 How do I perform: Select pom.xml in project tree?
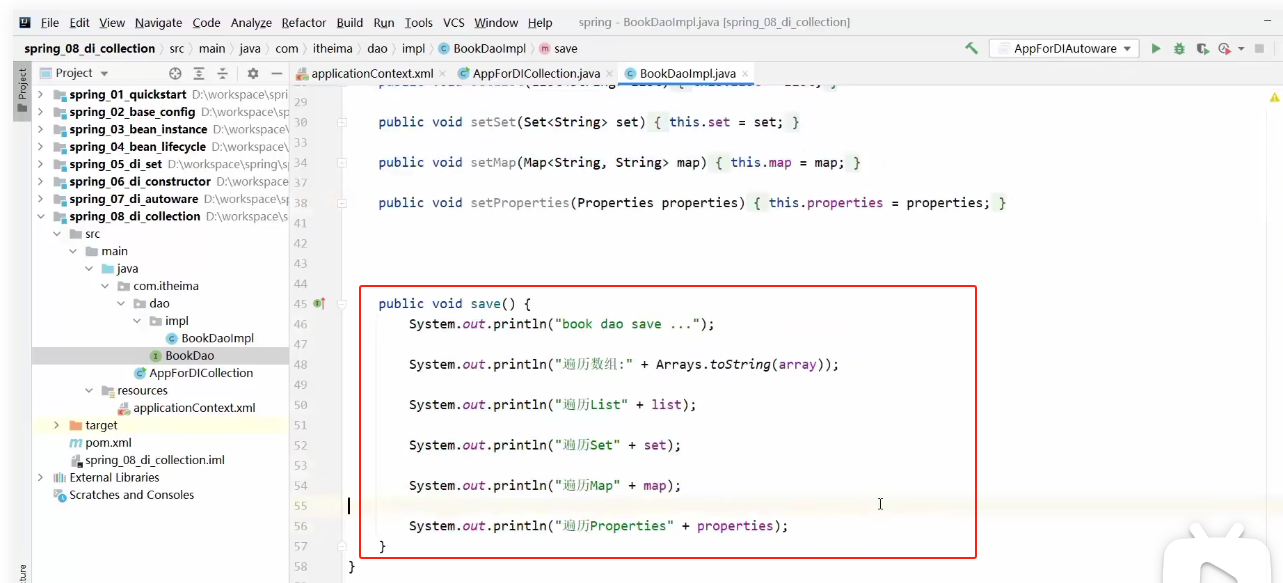coord(108,442)
